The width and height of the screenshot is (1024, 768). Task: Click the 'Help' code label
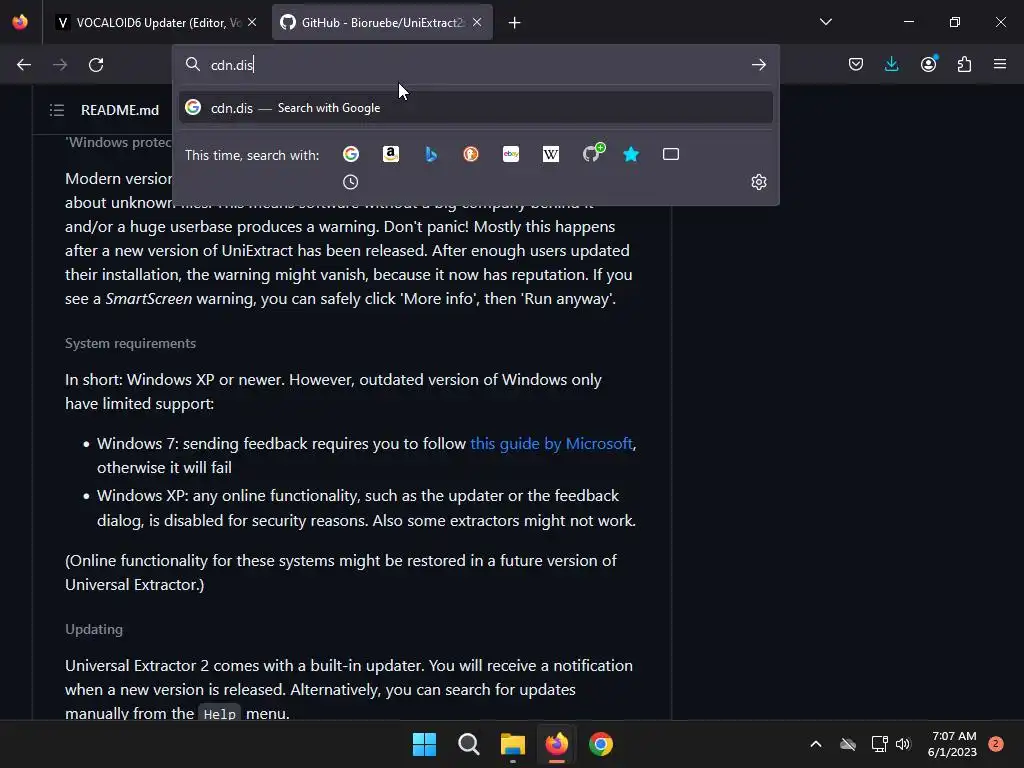[219, 714]
